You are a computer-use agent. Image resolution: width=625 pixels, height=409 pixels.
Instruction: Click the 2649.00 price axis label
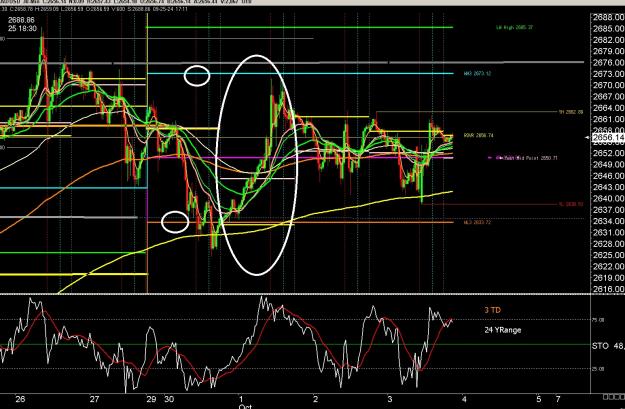609,164
